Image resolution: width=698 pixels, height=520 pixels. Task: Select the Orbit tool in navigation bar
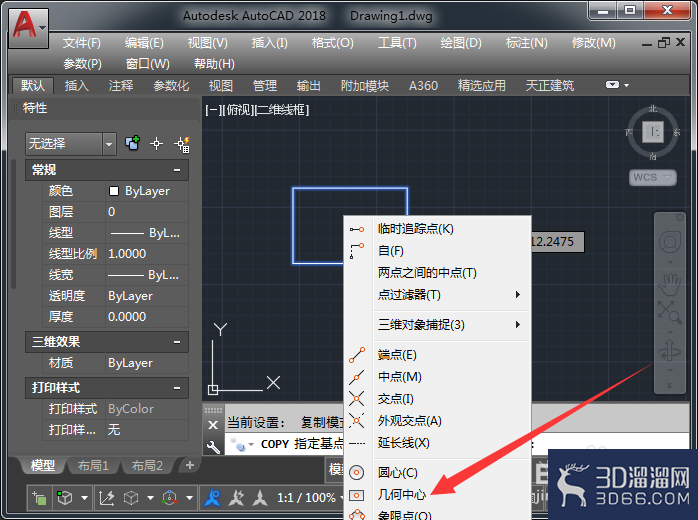(x=670, y=350)
